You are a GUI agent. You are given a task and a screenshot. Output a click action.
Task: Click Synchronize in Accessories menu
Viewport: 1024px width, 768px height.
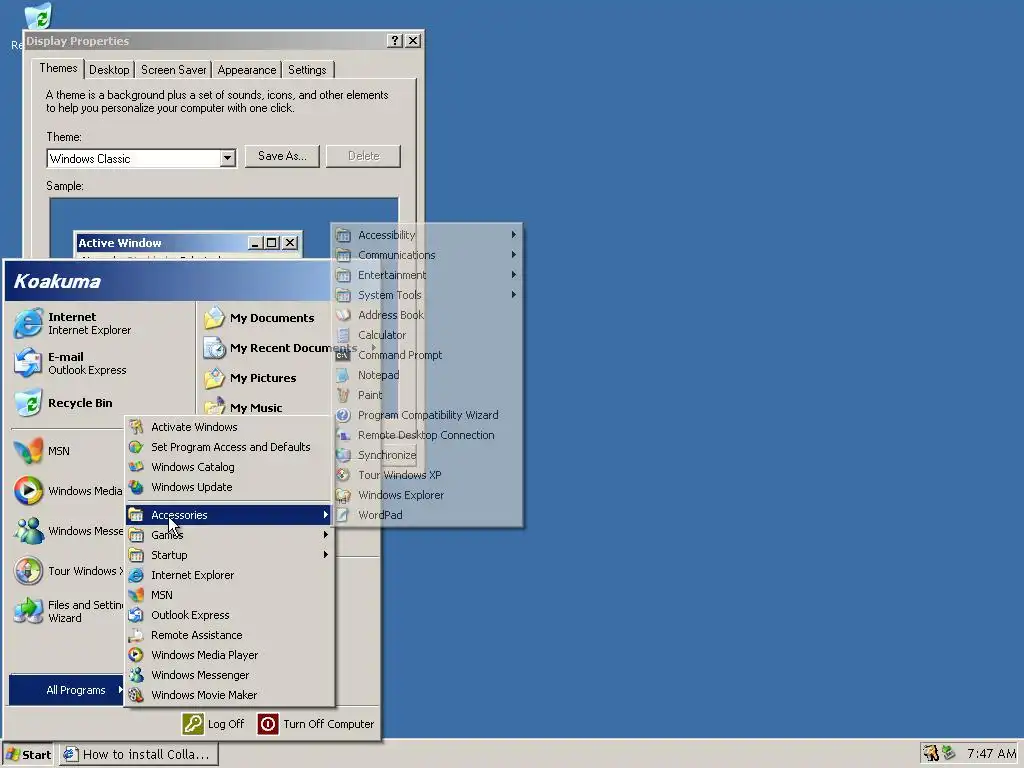tap(427, 455)
